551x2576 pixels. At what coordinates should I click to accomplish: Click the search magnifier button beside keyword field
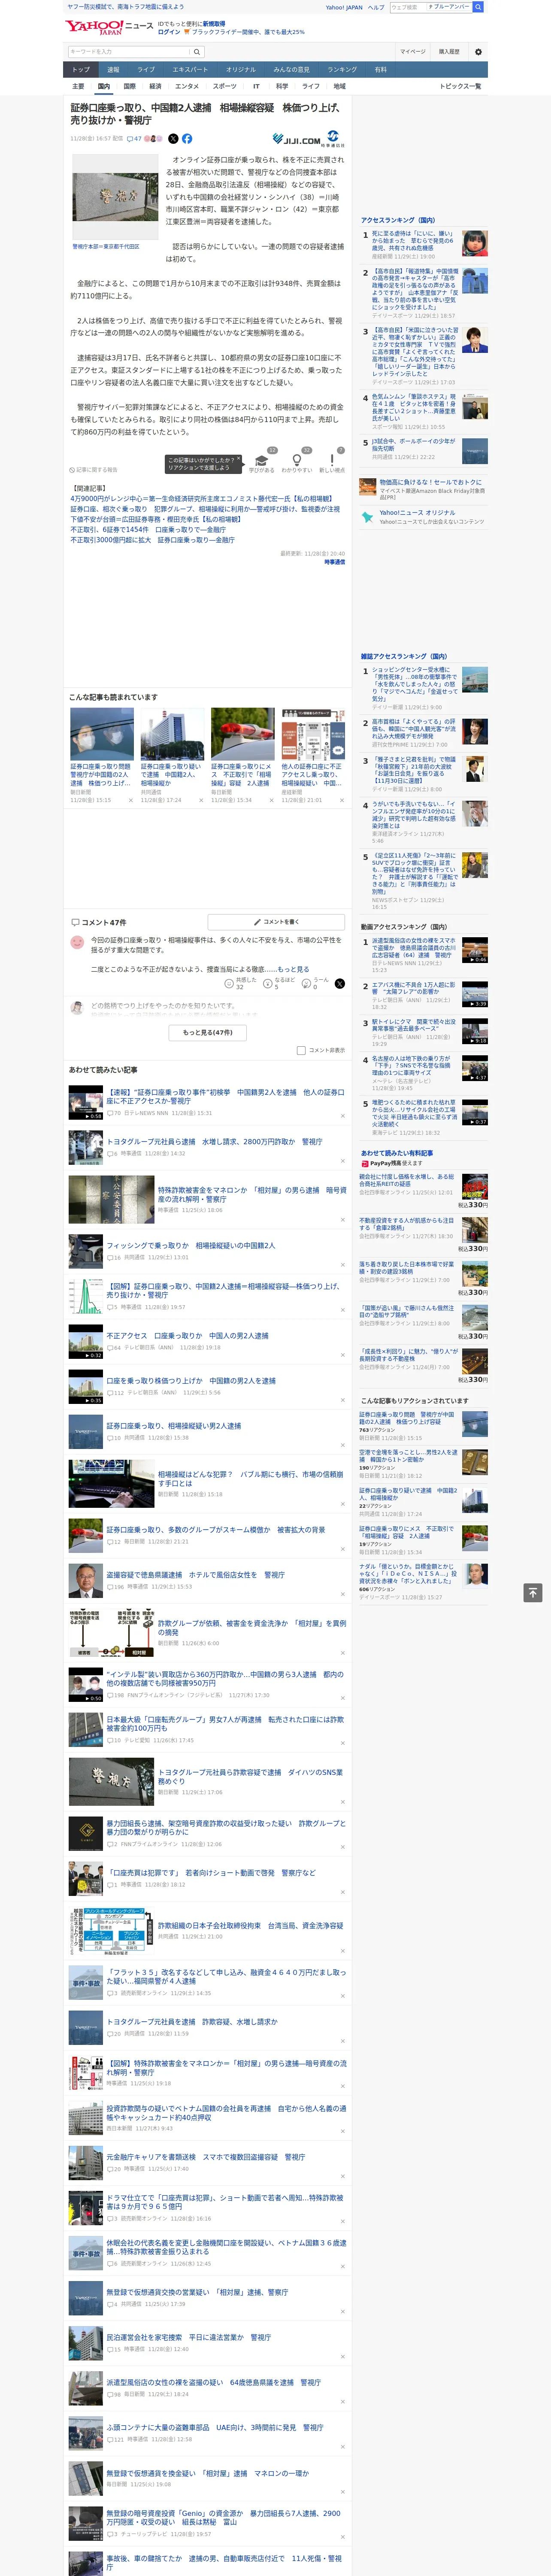(197, 52)
